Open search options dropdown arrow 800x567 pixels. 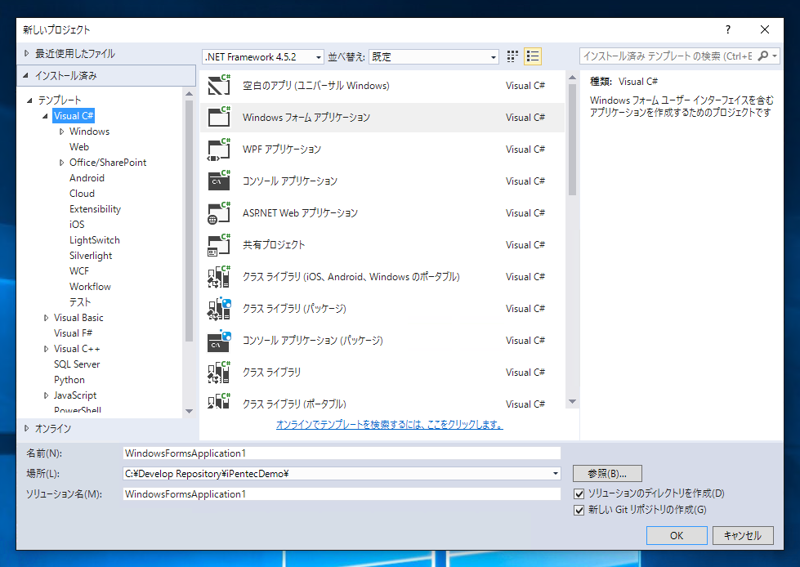pyautogui.click(x=774, y=56)
